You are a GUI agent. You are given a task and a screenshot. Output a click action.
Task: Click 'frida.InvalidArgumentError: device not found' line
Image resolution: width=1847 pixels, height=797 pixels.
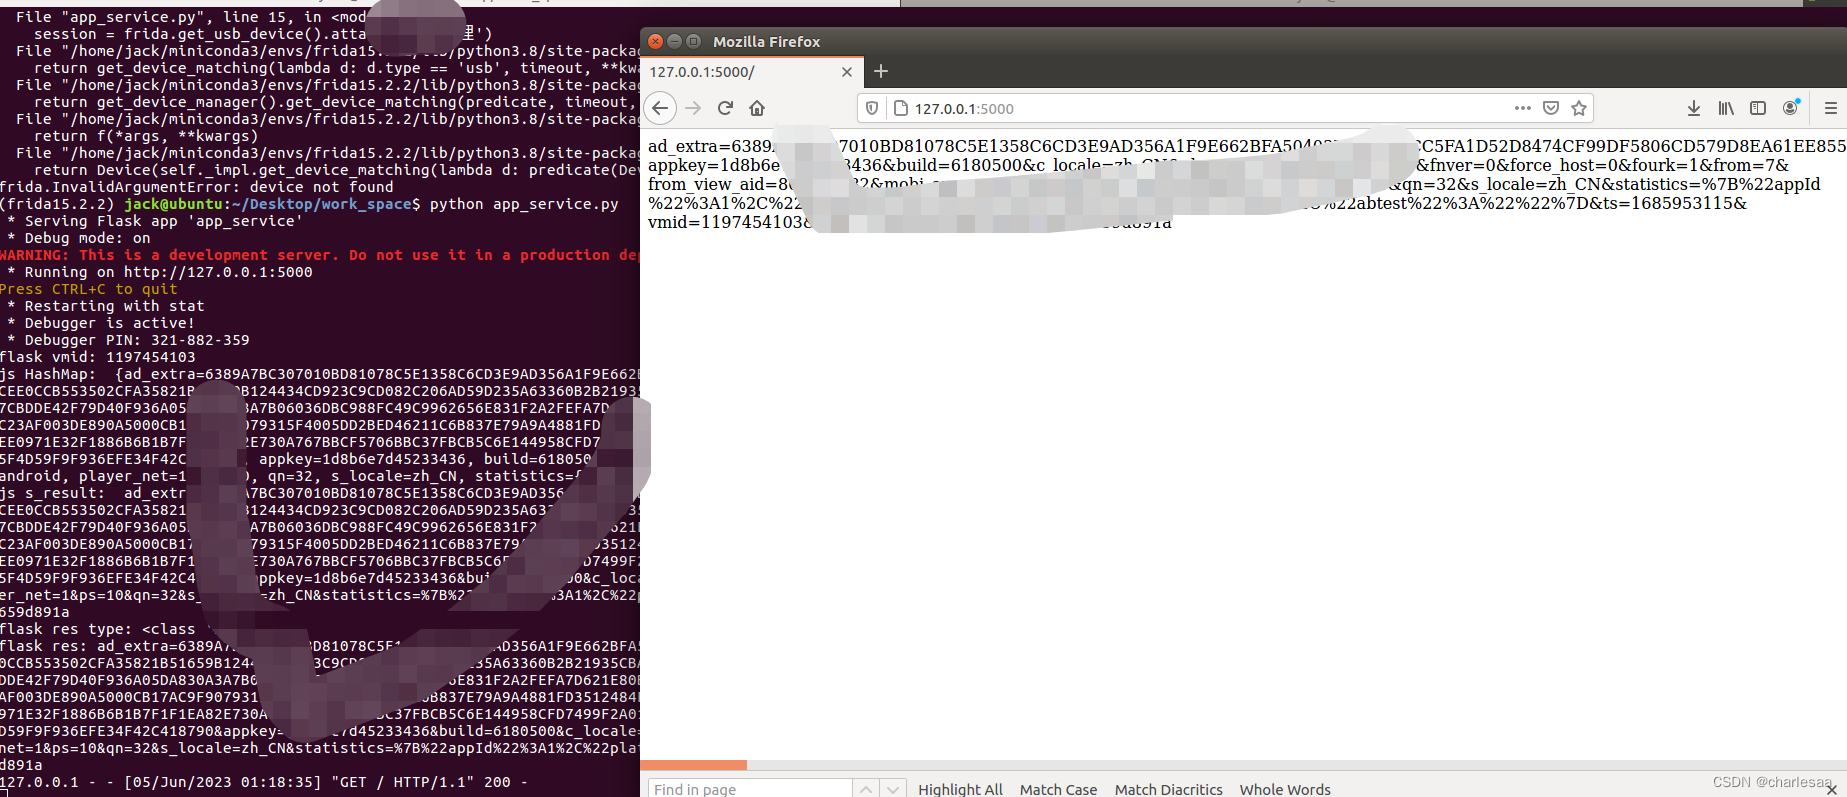(197, 187)
